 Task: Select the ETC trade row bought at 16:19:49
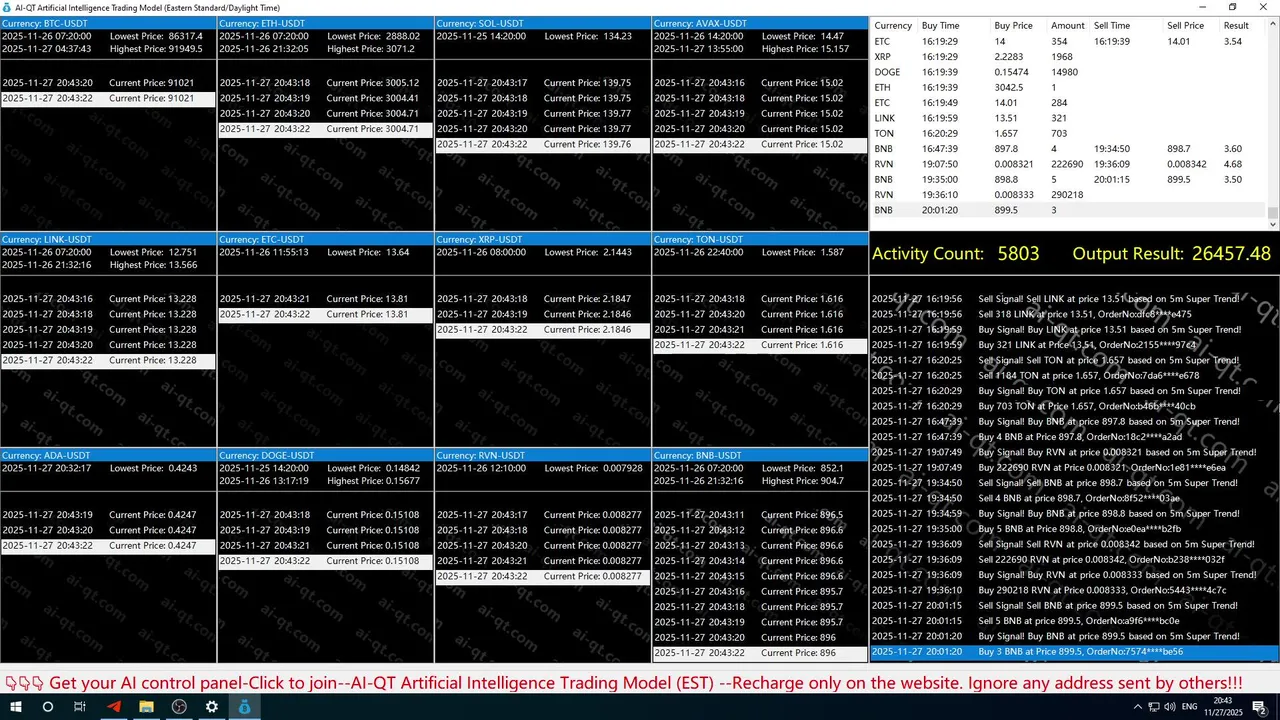pos(1069,103)
